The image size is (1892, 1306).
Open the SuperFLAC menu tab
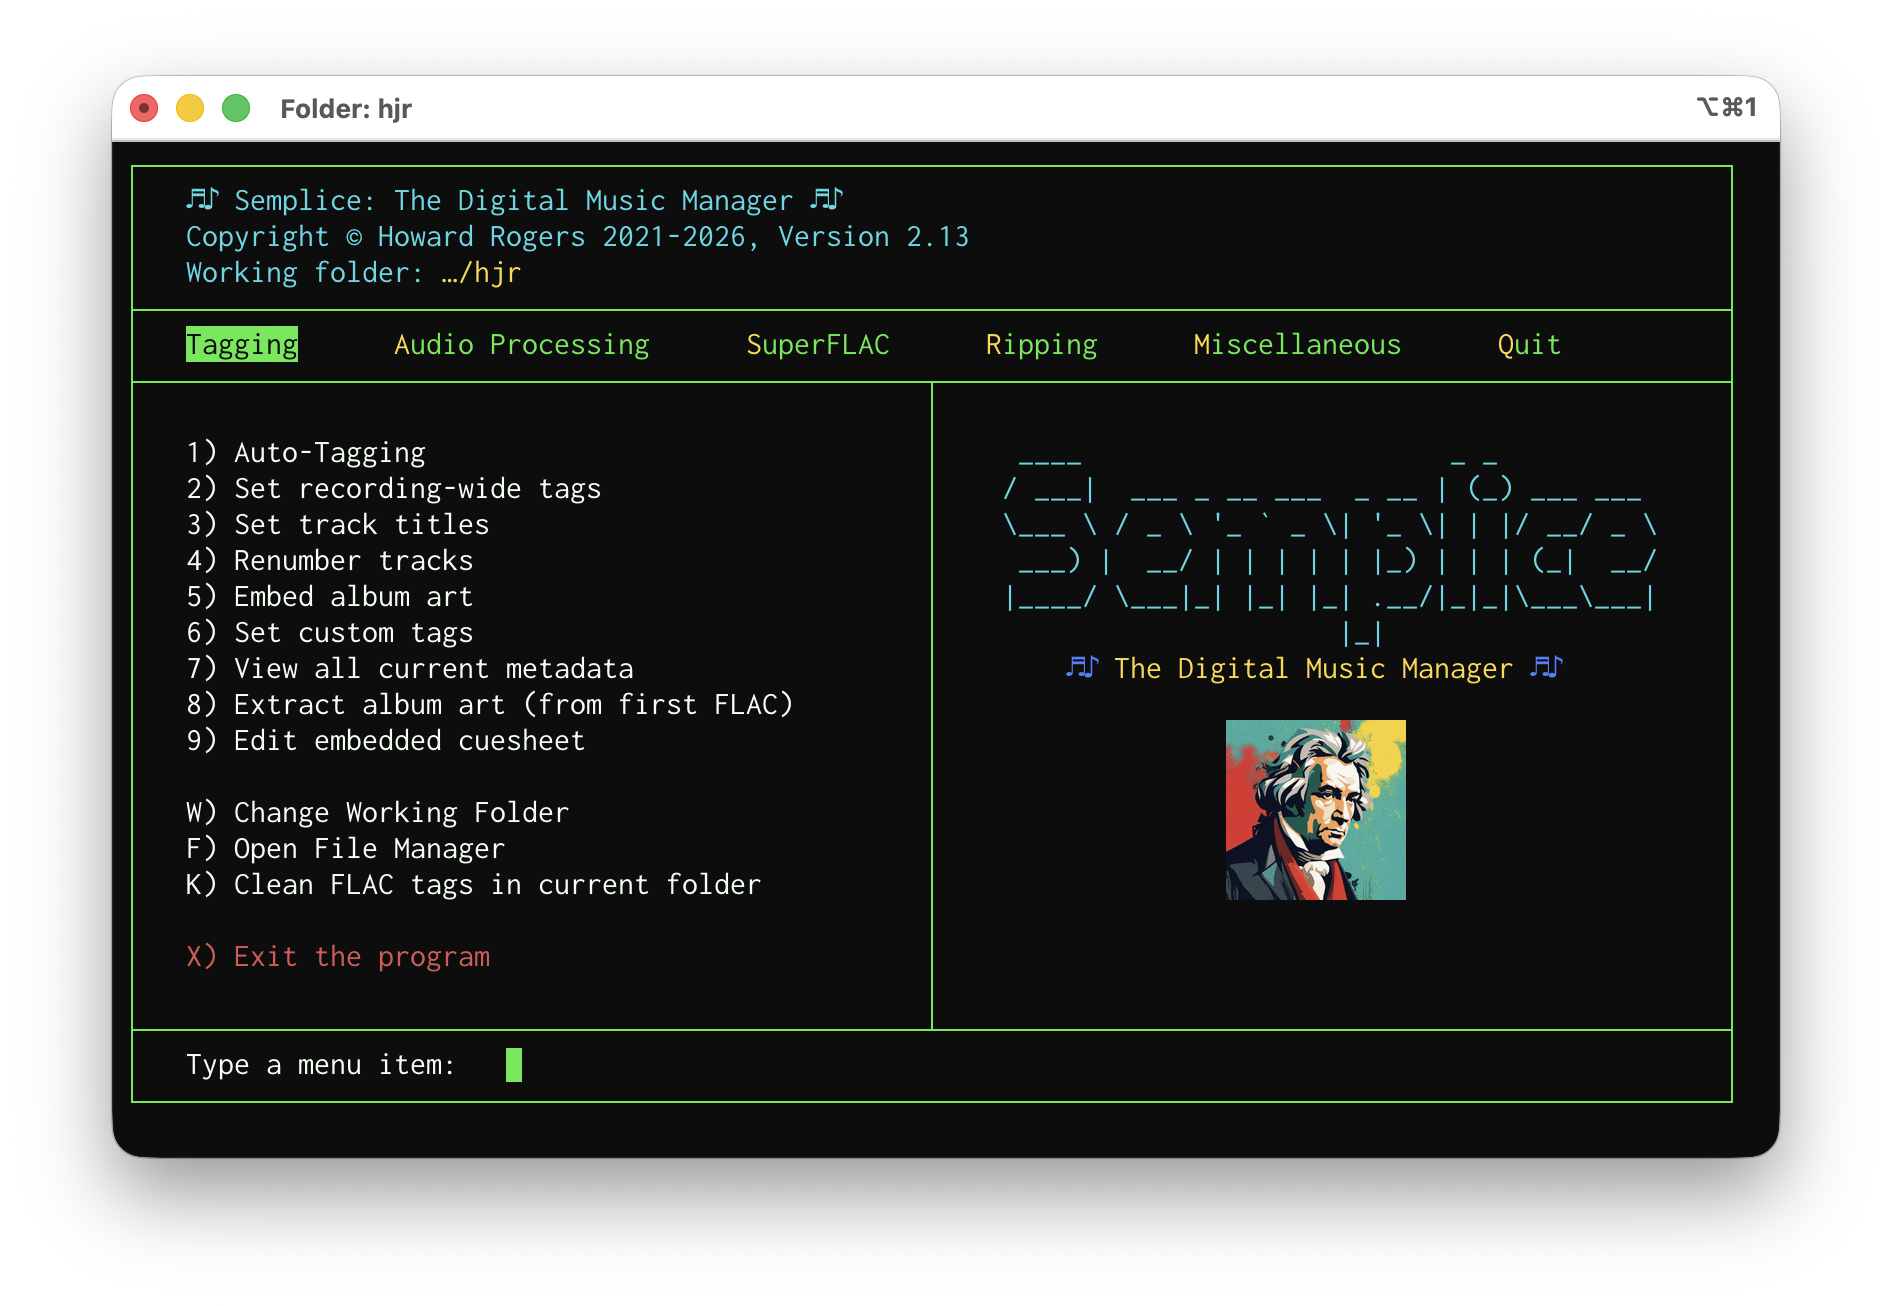817,345
